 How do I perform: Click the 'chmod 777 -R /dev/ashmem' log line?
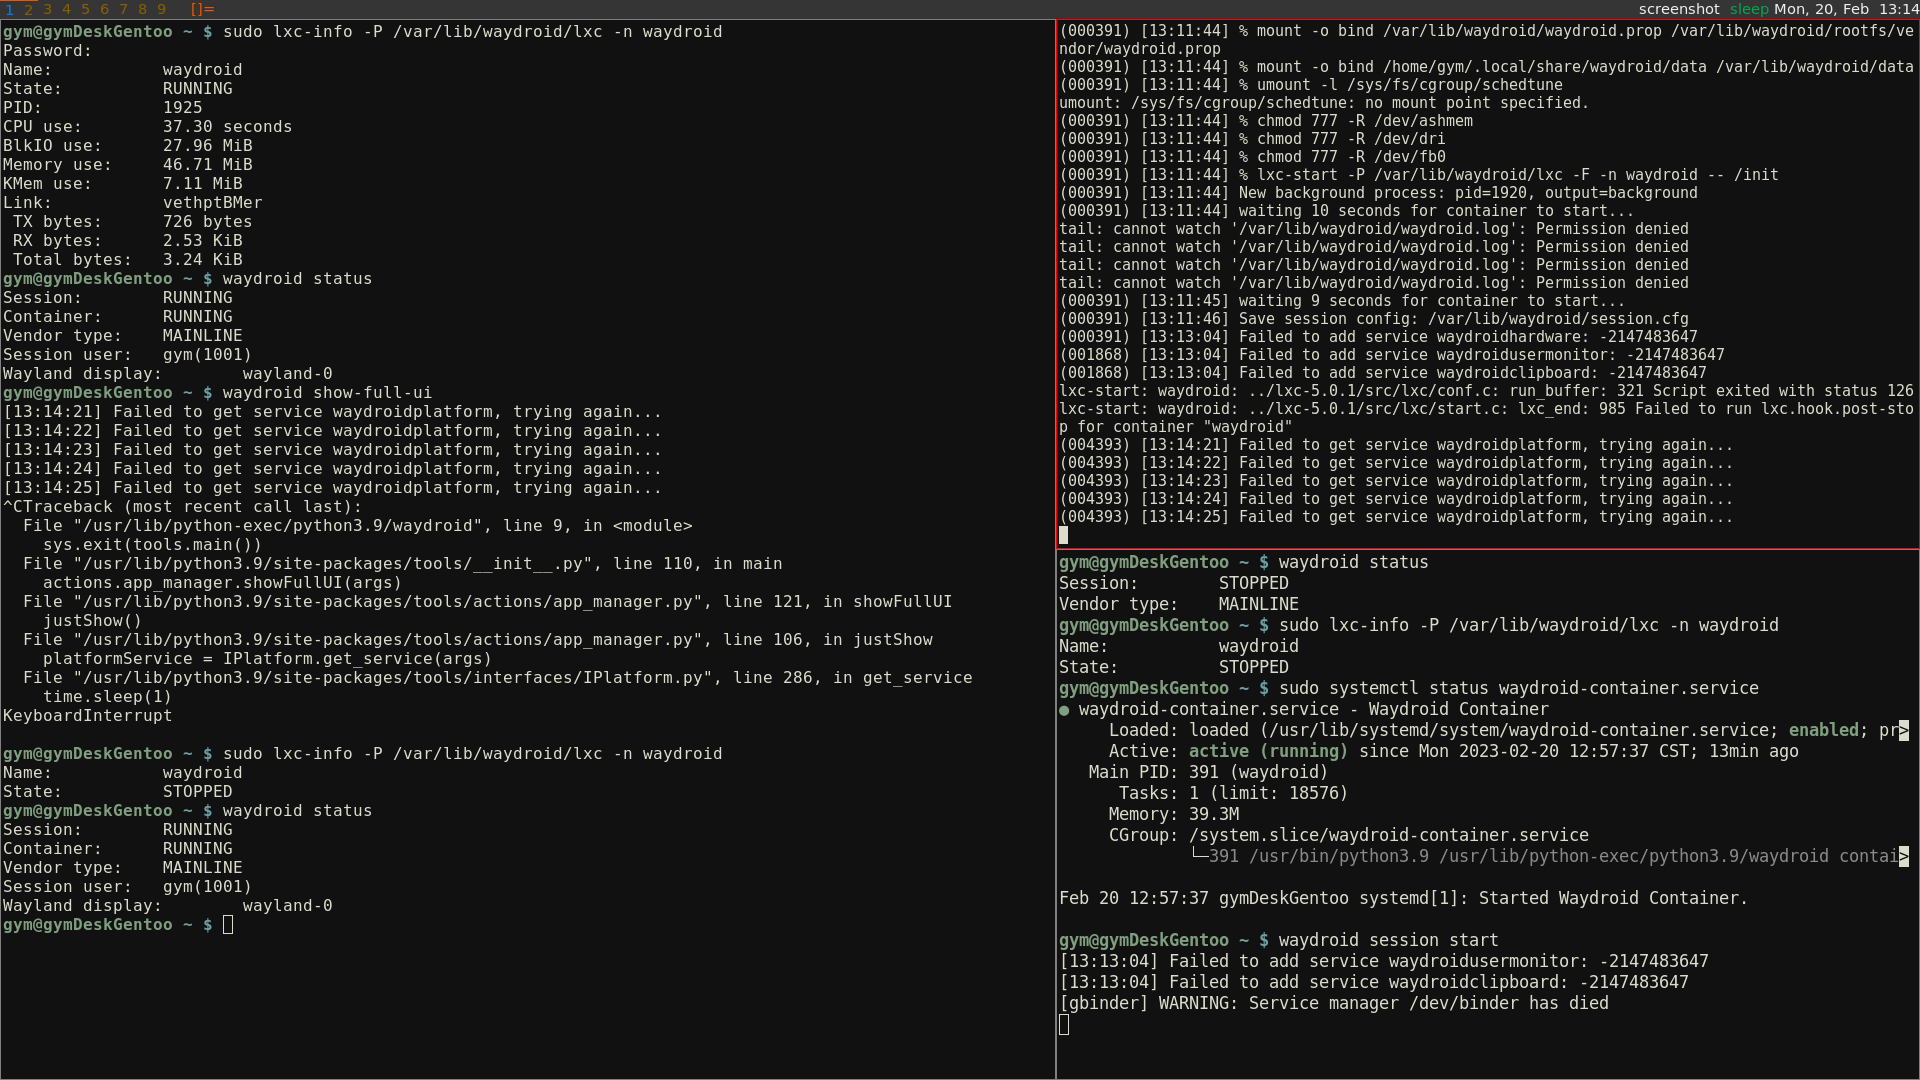pos(1266,121)
